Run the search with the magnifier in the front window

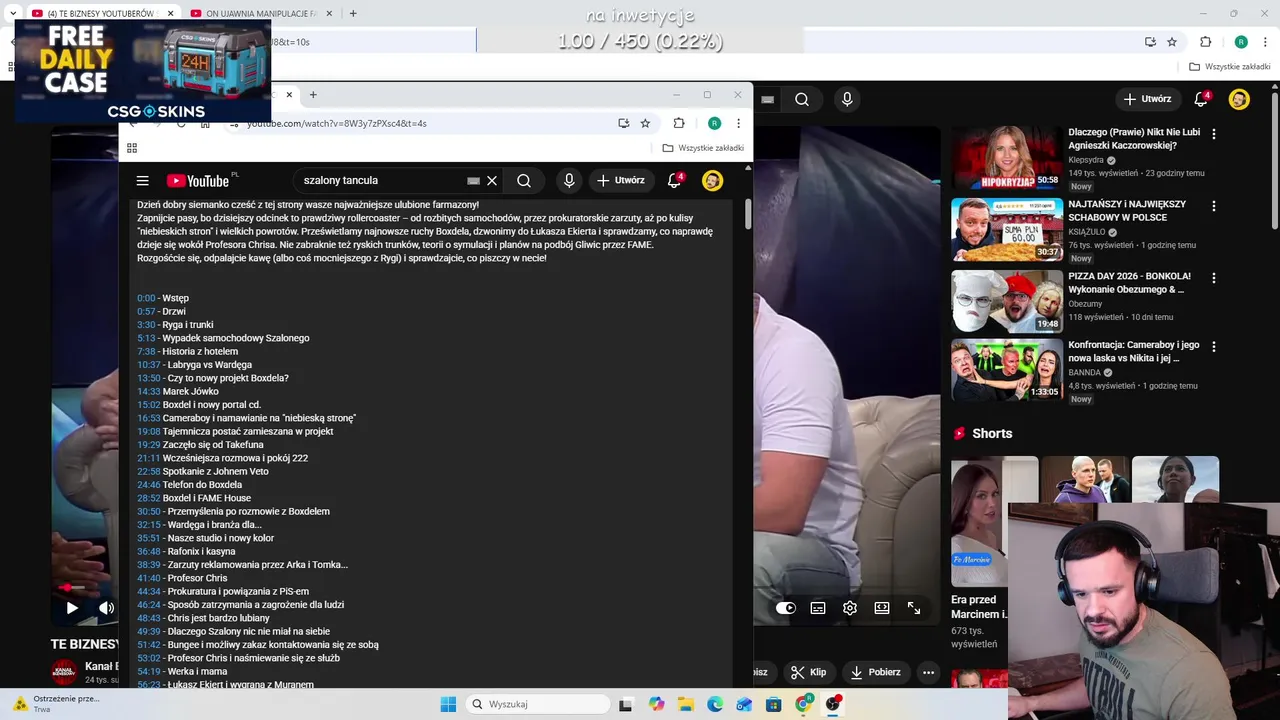524,181
